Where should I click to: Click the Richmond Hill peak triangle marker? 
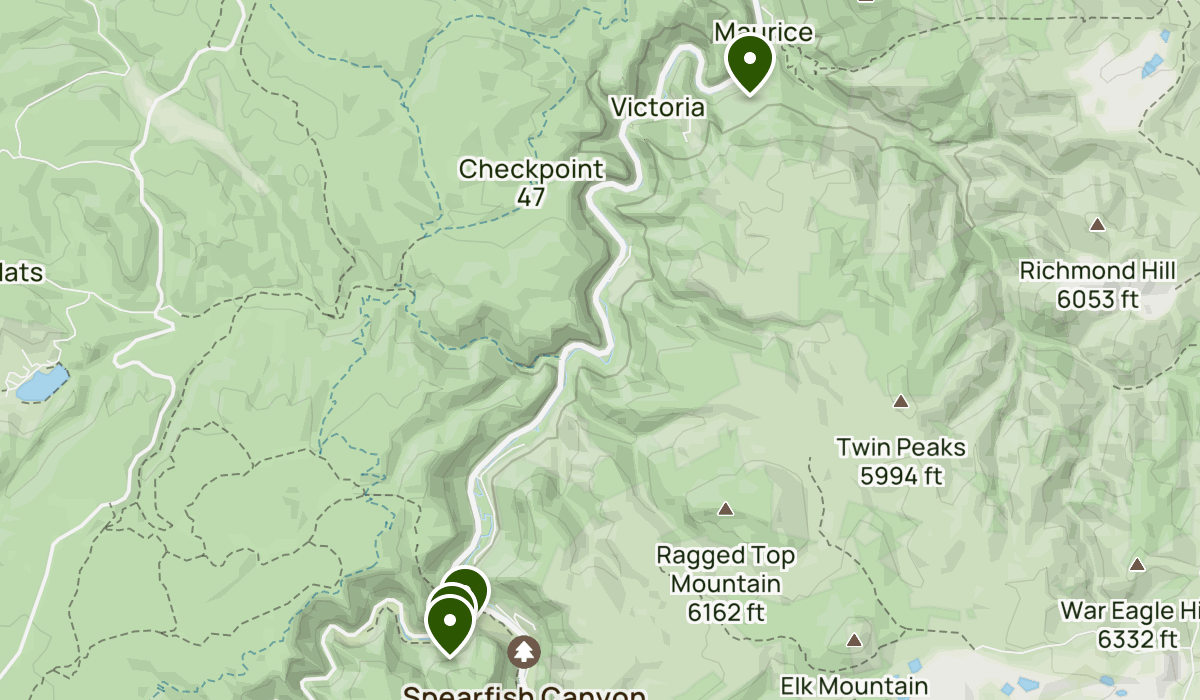click(1097, 225)
